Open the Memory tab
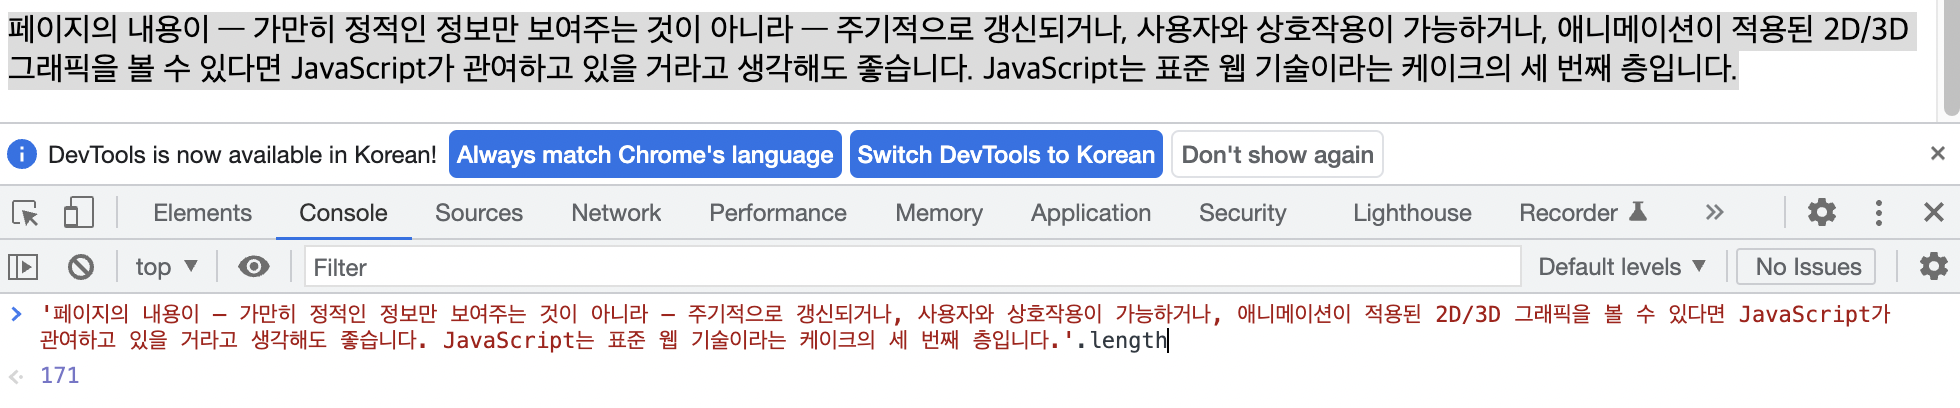 click(x=939, y=213)
